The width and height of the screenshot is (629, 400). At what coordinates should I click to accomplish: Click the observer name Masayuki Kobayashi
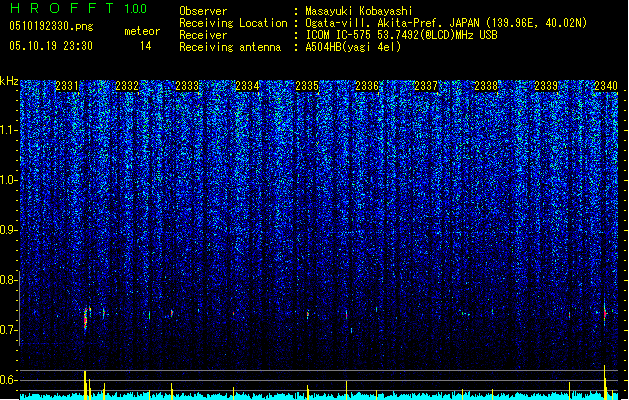tap(359, 11)
